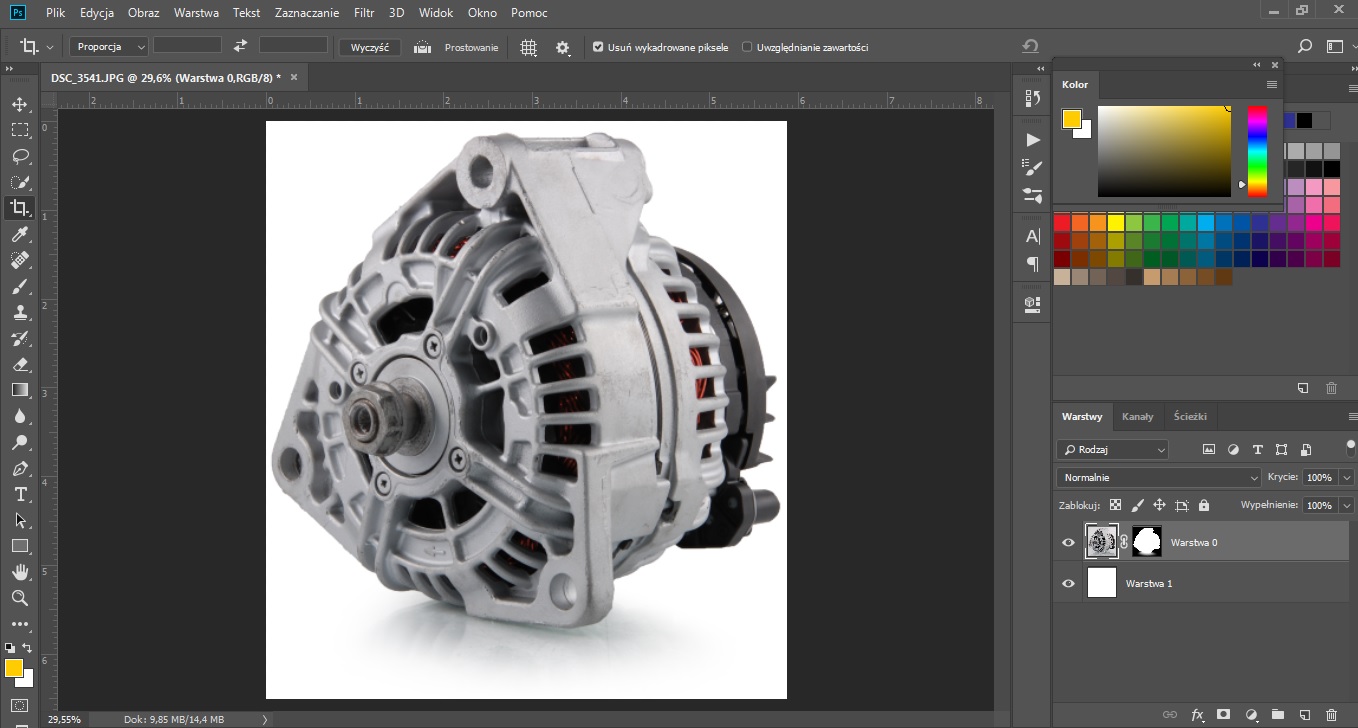Expand the Krycie opacity dropdown arrow
Viewport: 1358px width, 728px height.
1346,478
